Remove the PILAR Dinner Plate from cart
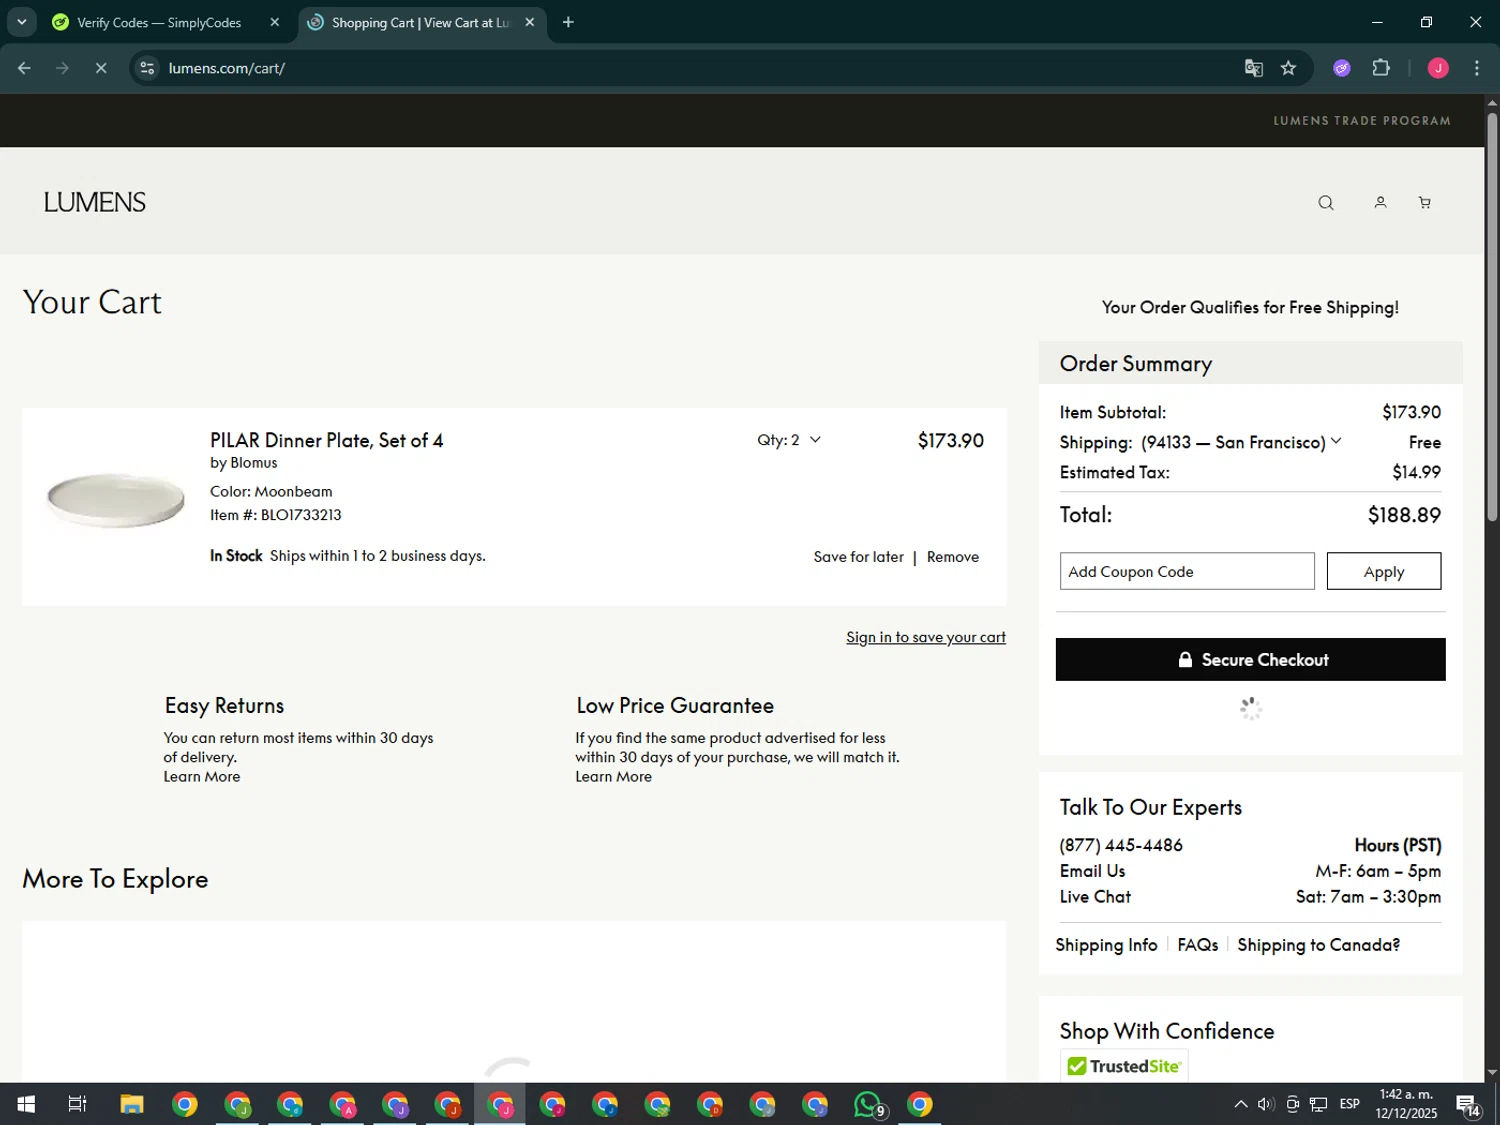This screenshot has width=1500, height=1125. click(952, 557)
